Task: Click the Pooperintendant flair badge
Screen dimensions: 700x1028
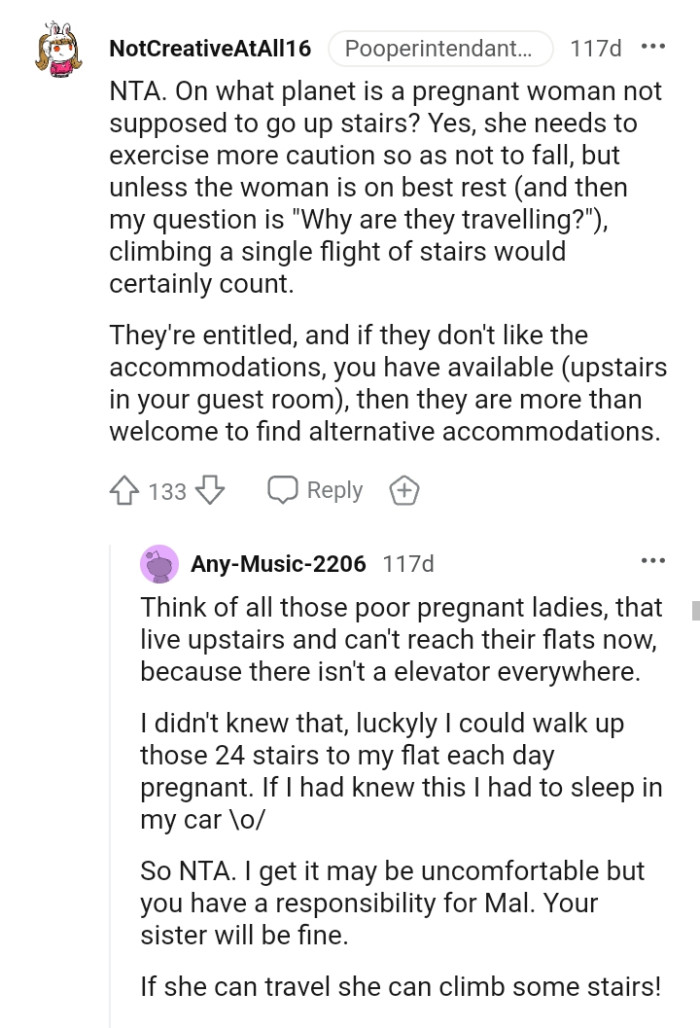Action: click(x=440, y=48)
